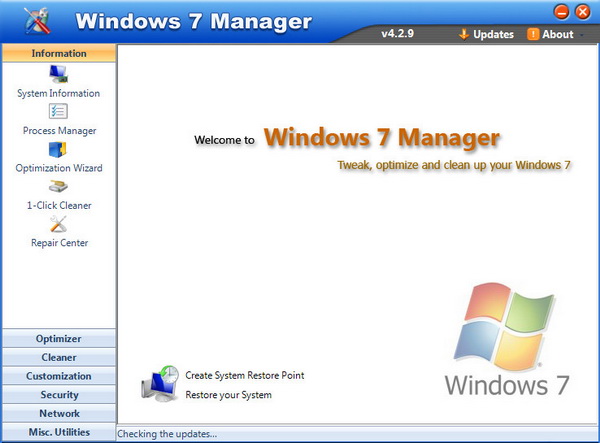The height and width of the screenshot is (443, 600).
Task: Click the Updates download arrow icon
Action: click(463, 34)
